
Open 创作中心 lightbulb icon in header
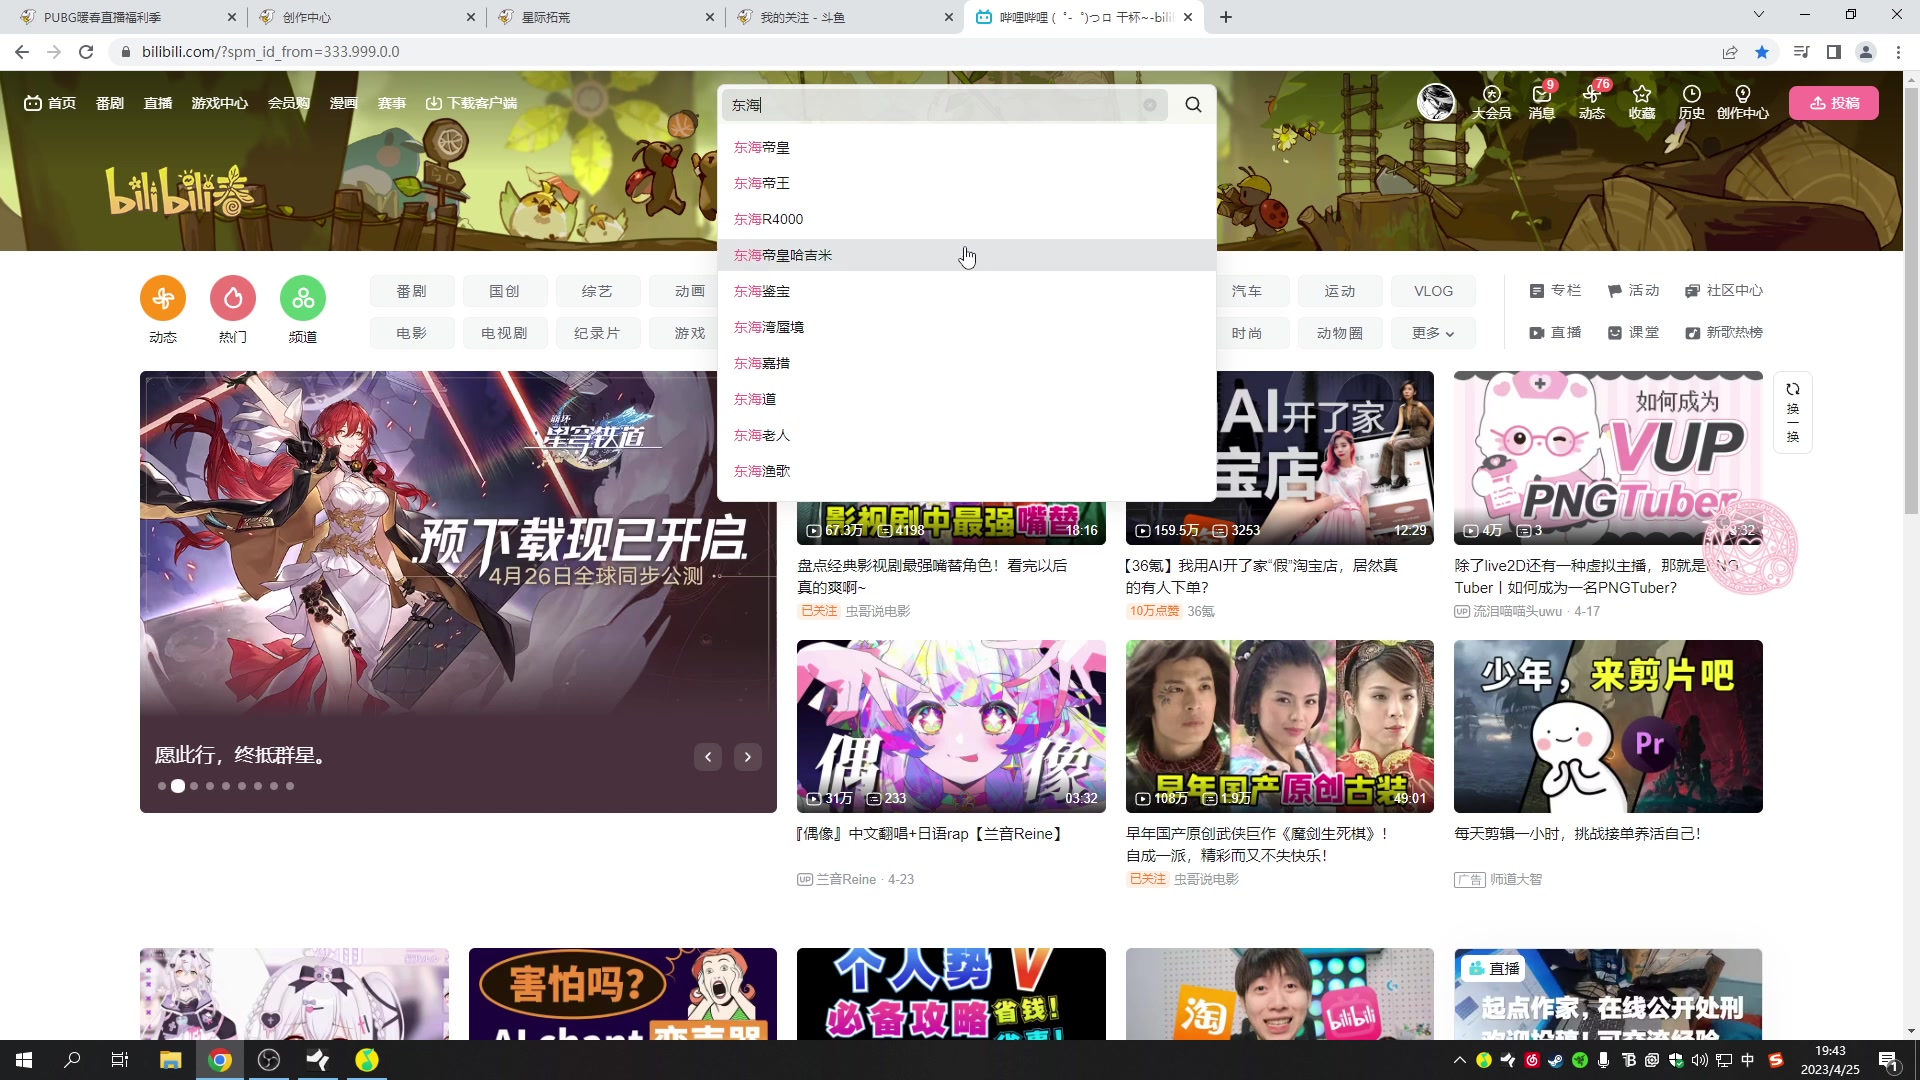click(x=1743, y=102)
